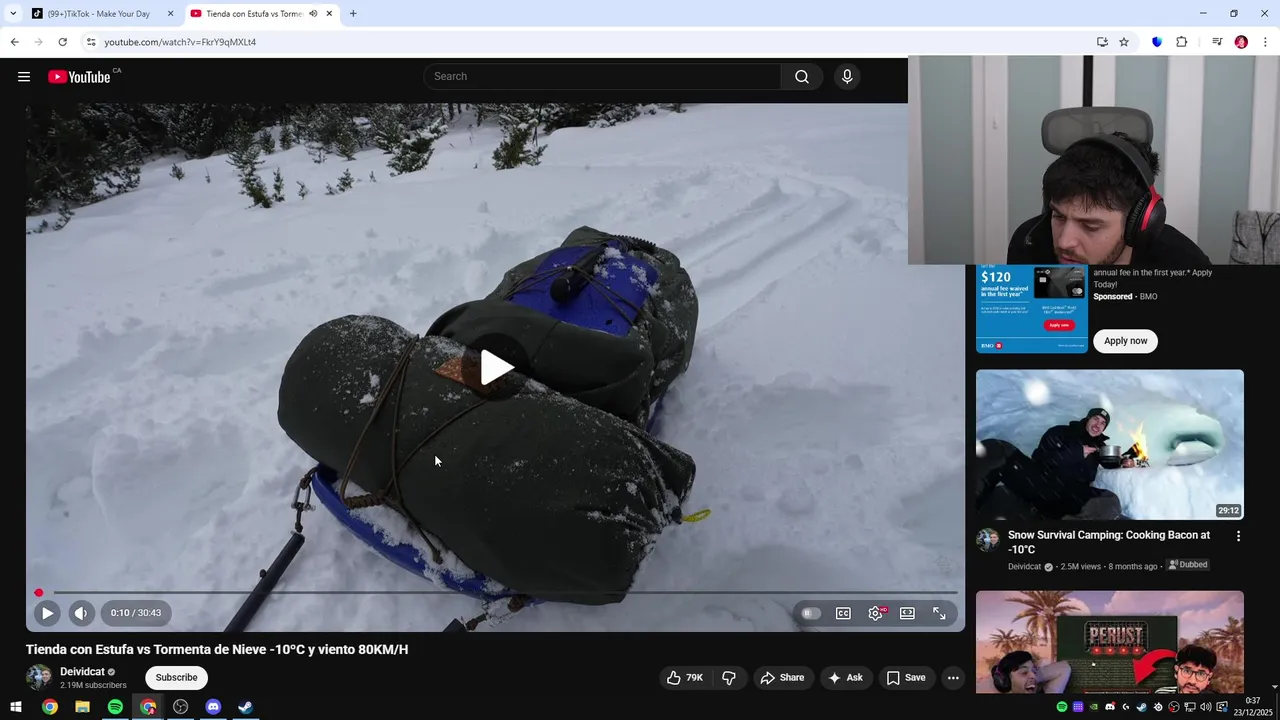The height and width of the screenshot is (720, 1280).
Task: Click the large center play button
Action: (496, 367)
